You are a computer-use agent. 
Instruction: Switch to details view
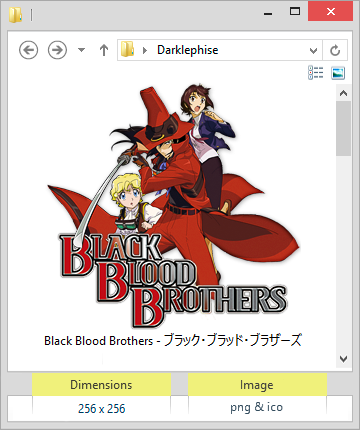tap(315, 73)
